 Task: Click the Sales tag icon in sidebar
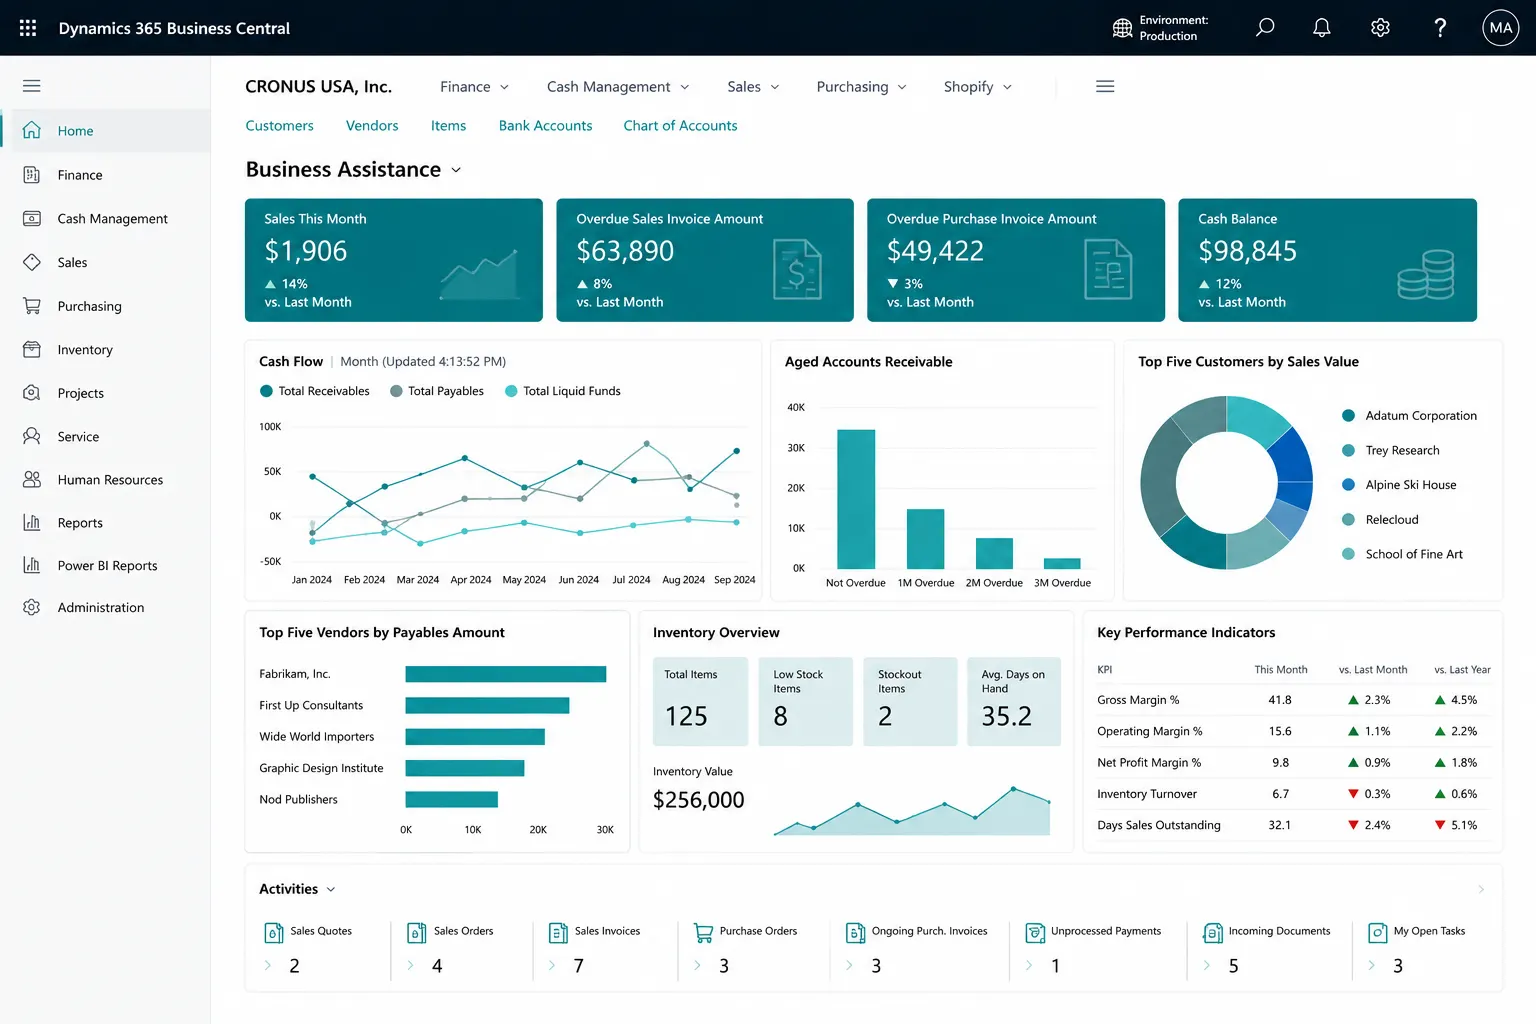32,262
